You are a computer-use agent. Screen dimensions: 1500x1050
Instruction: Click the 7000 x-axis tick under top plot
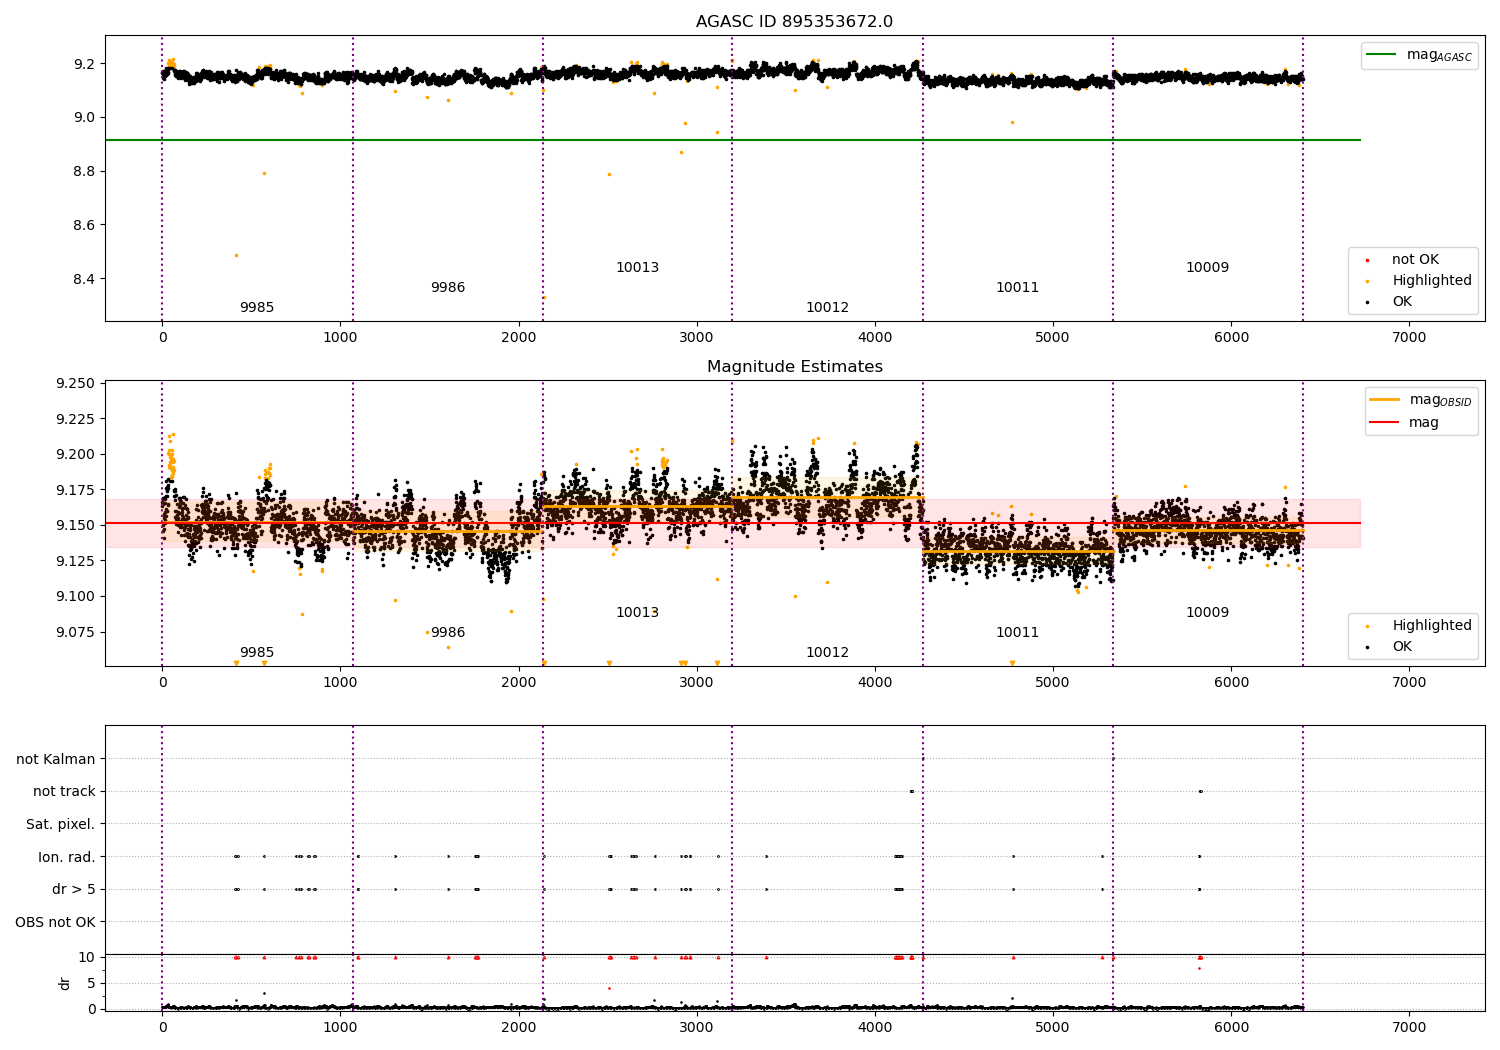click(x=1409, y=338)
